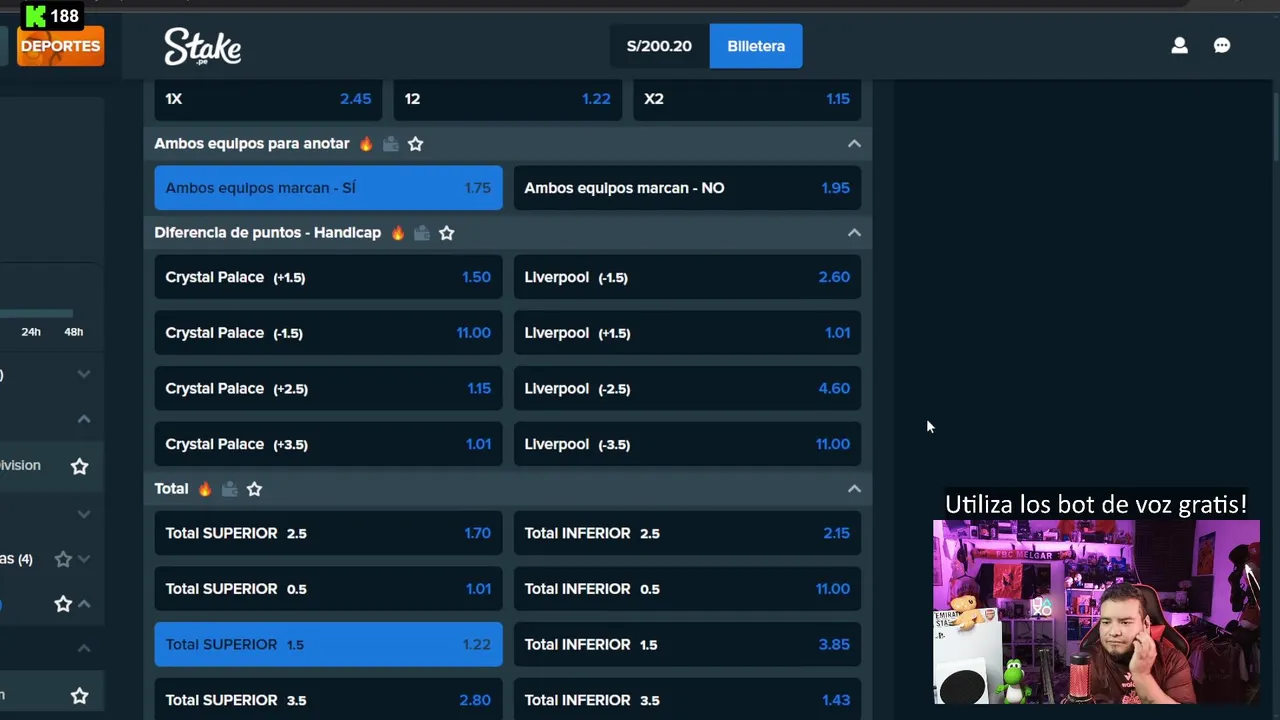1280x720 pixels.
Task: Select Liverpool (-1.5) at 2.60
Action: tap(687, 277)
